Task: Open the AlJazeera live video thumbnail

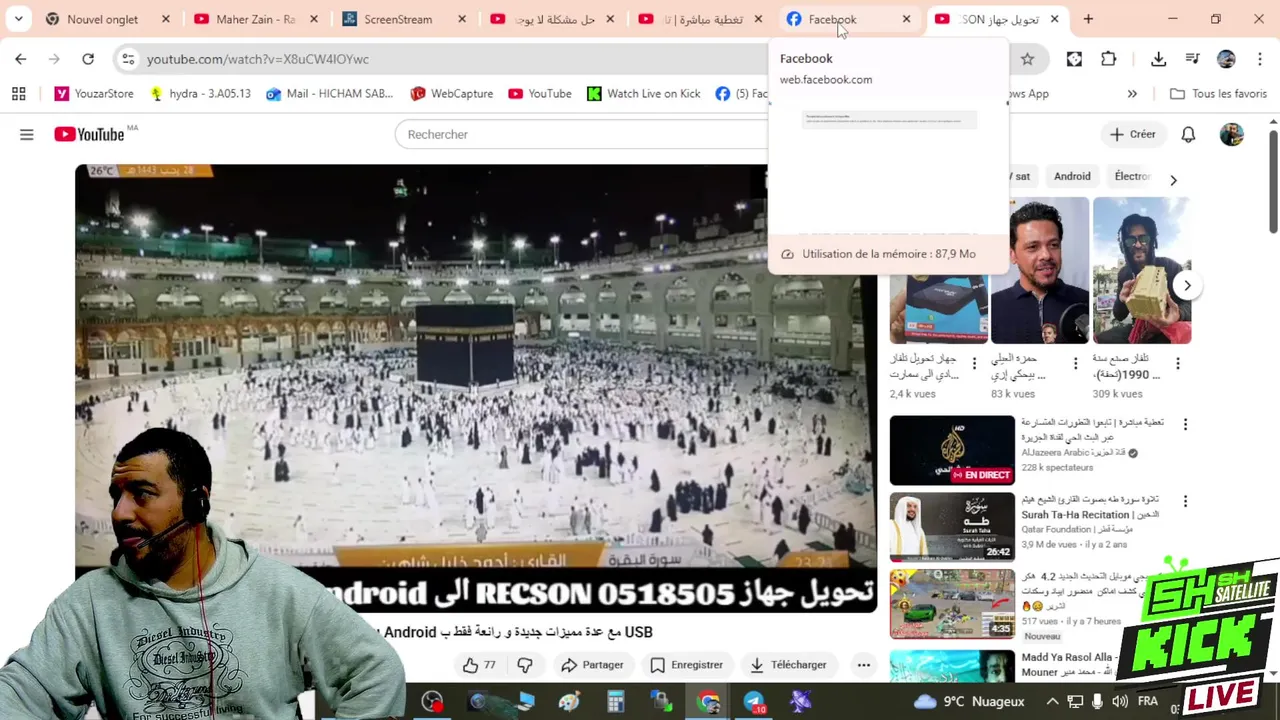Action: pyautogui.click(x=952, y=450)
